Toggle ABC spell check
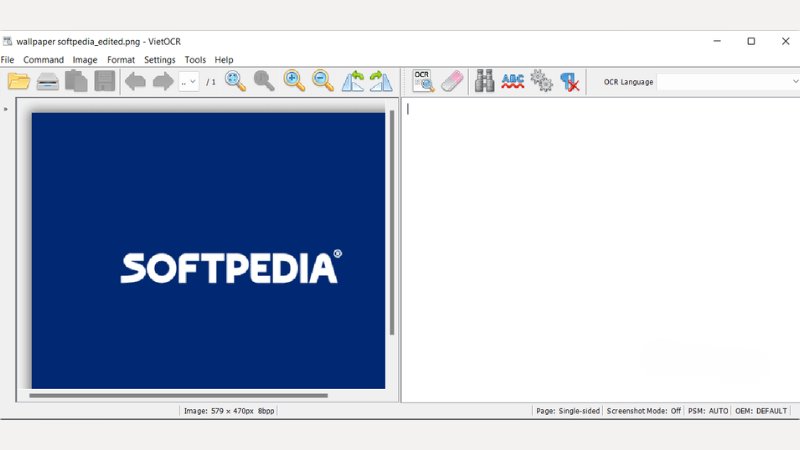800x450 pixels. coord(513,81)
